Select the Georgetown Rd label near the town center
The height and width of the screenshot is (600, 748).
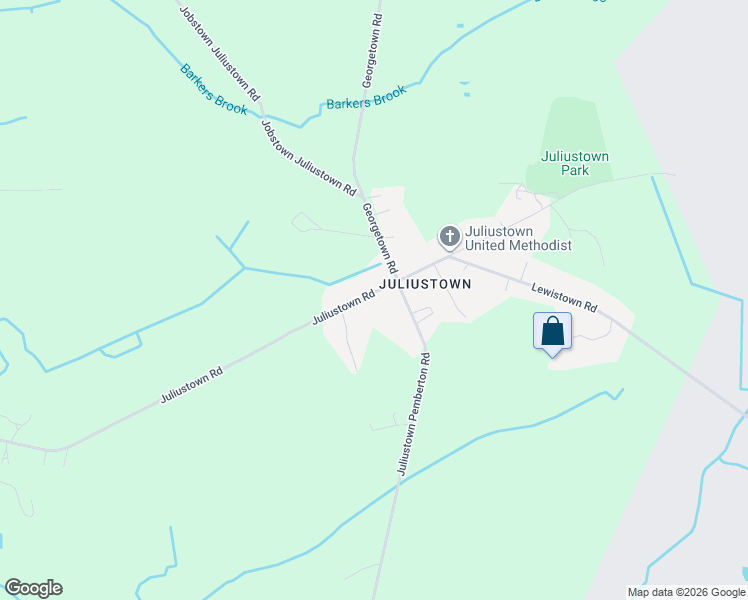380,238
